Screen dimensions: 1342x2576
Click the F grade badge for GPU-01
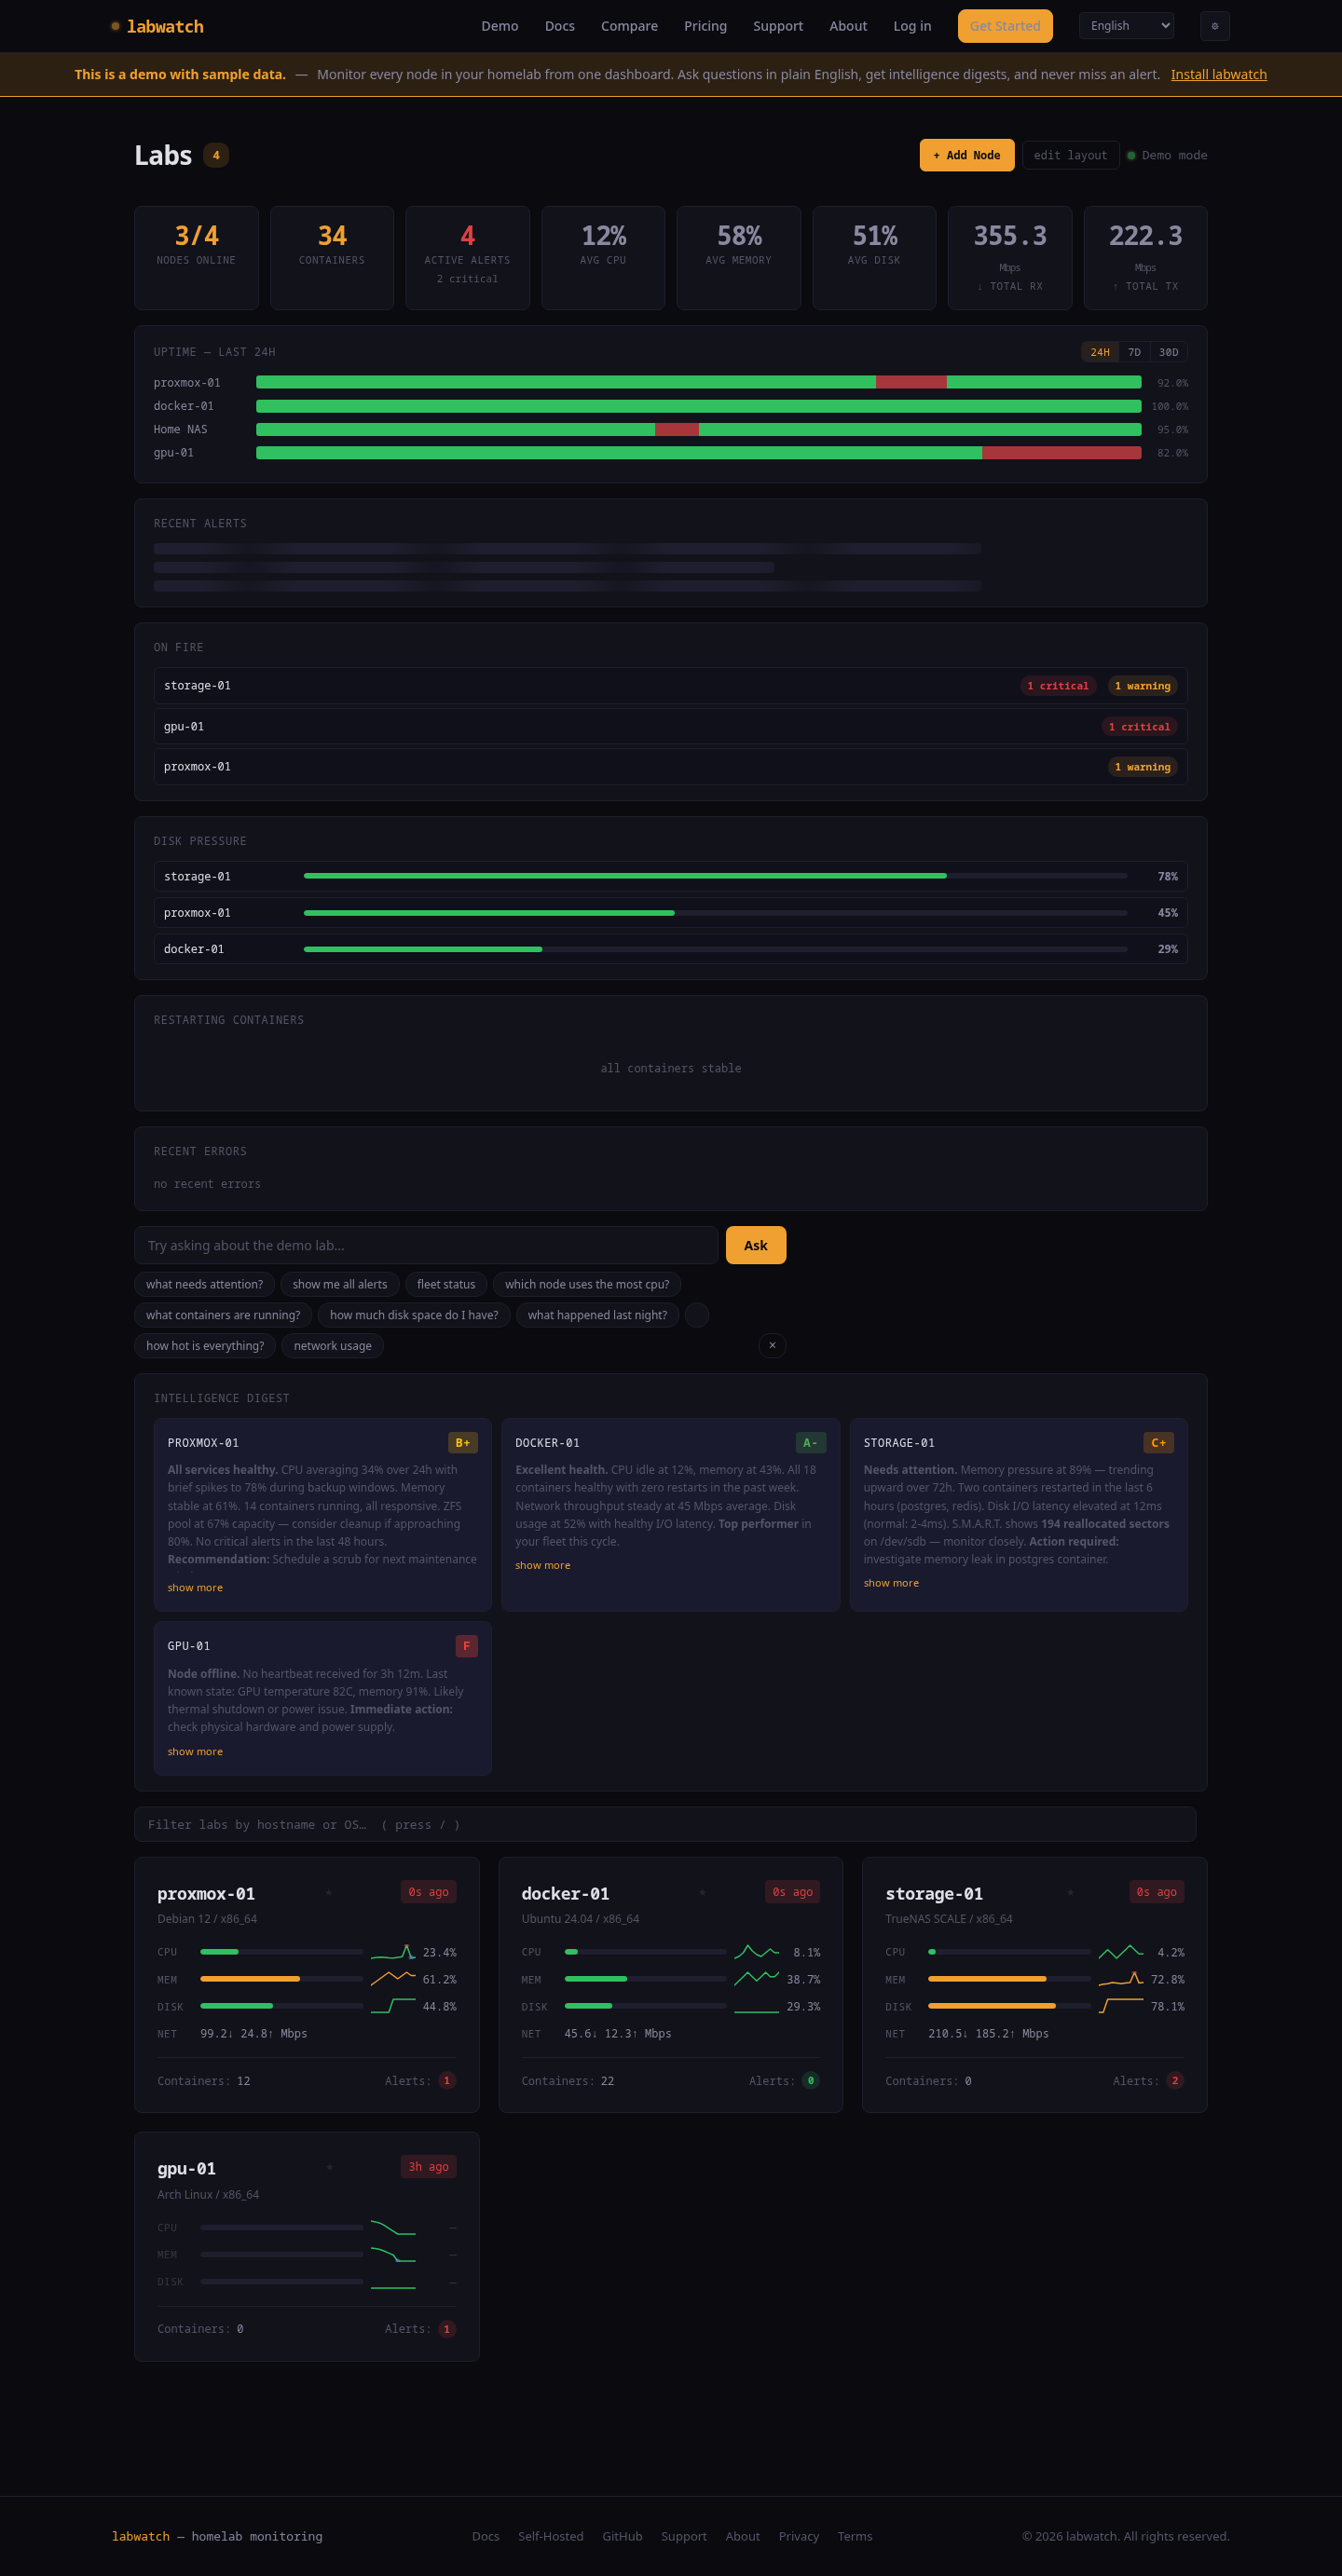tap(466, 1645)
